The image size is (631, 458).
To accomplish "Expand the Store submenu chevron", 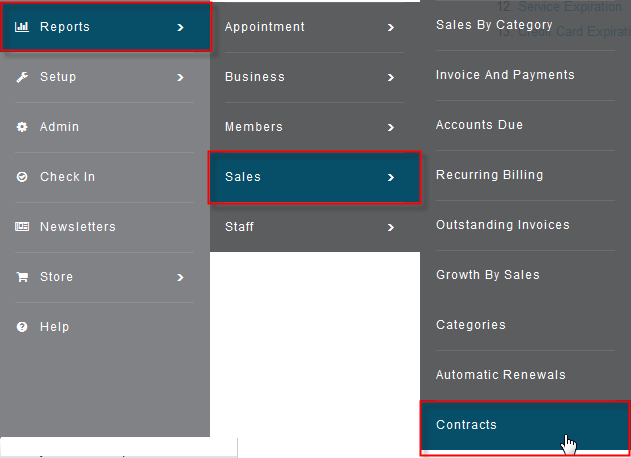I will [x=180, y=277].
